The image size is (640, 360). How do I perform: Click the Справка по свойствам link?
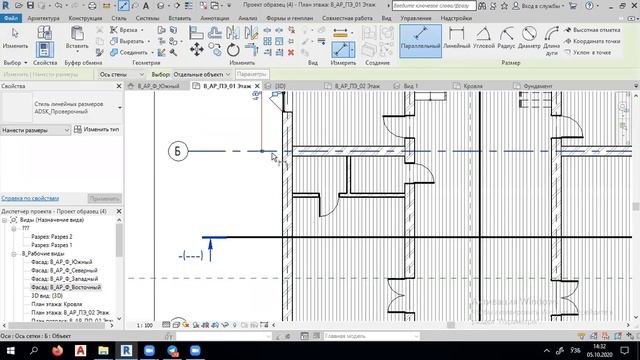tap(30, 198)
